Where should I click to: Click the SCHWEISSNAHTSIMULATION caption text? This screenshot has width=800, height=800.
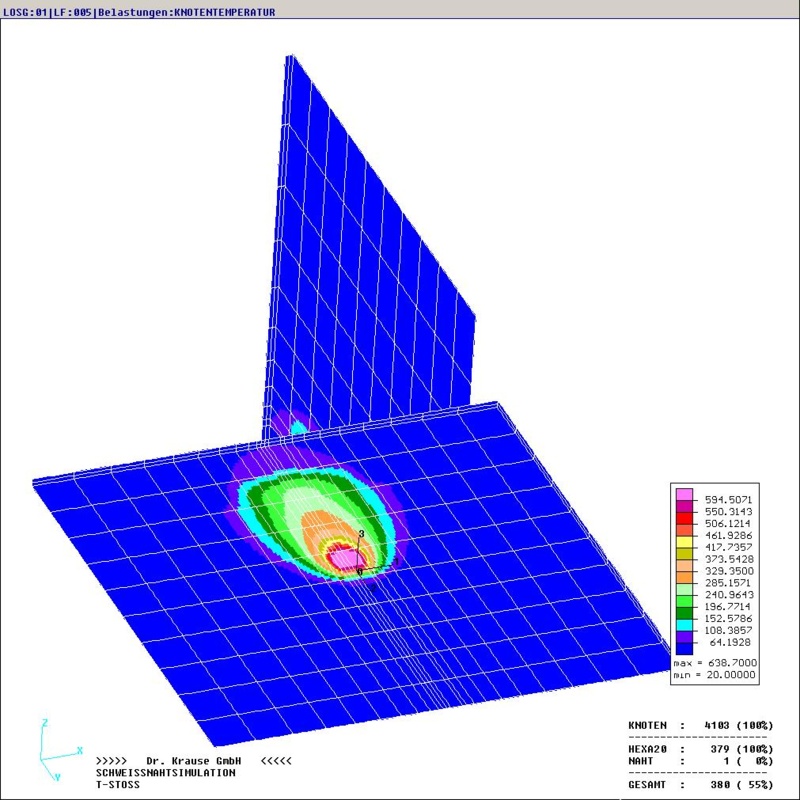[166, 773]
